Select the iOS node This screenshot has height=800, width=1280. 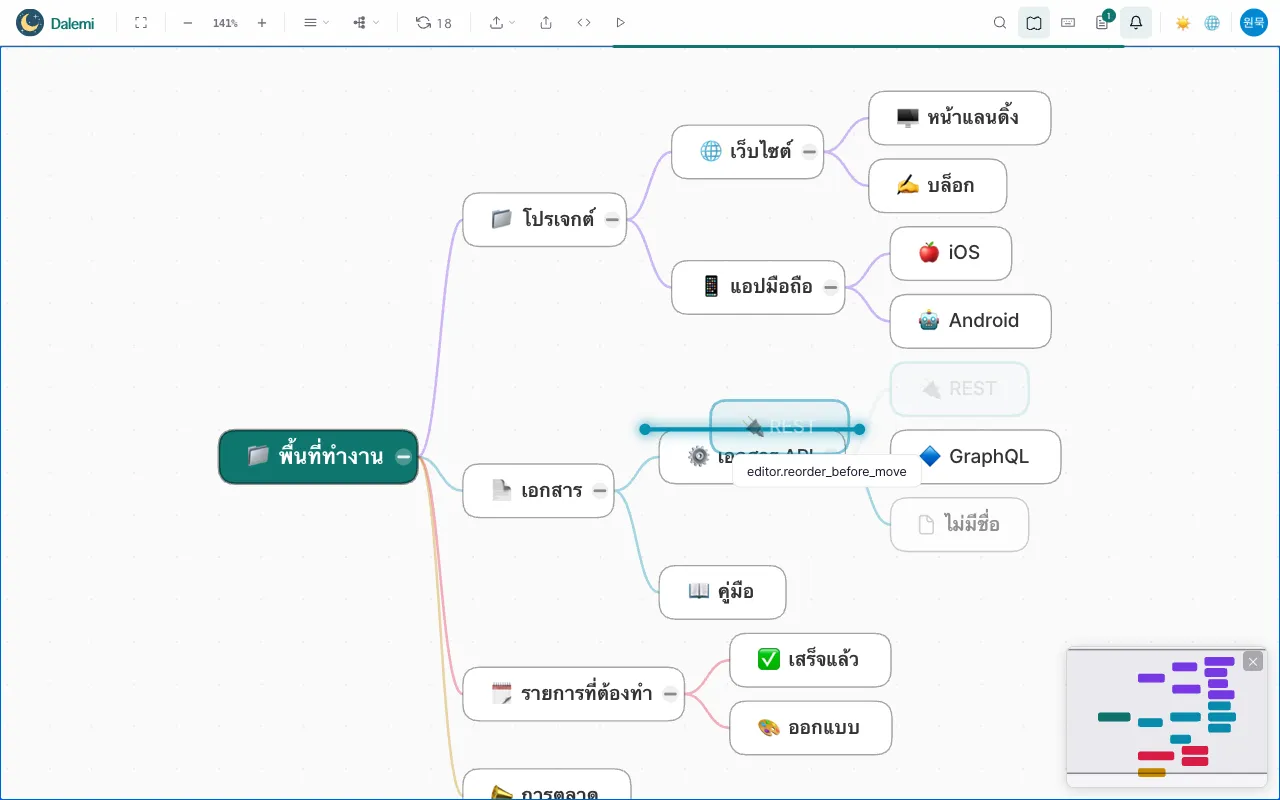(x=950, y=253)
